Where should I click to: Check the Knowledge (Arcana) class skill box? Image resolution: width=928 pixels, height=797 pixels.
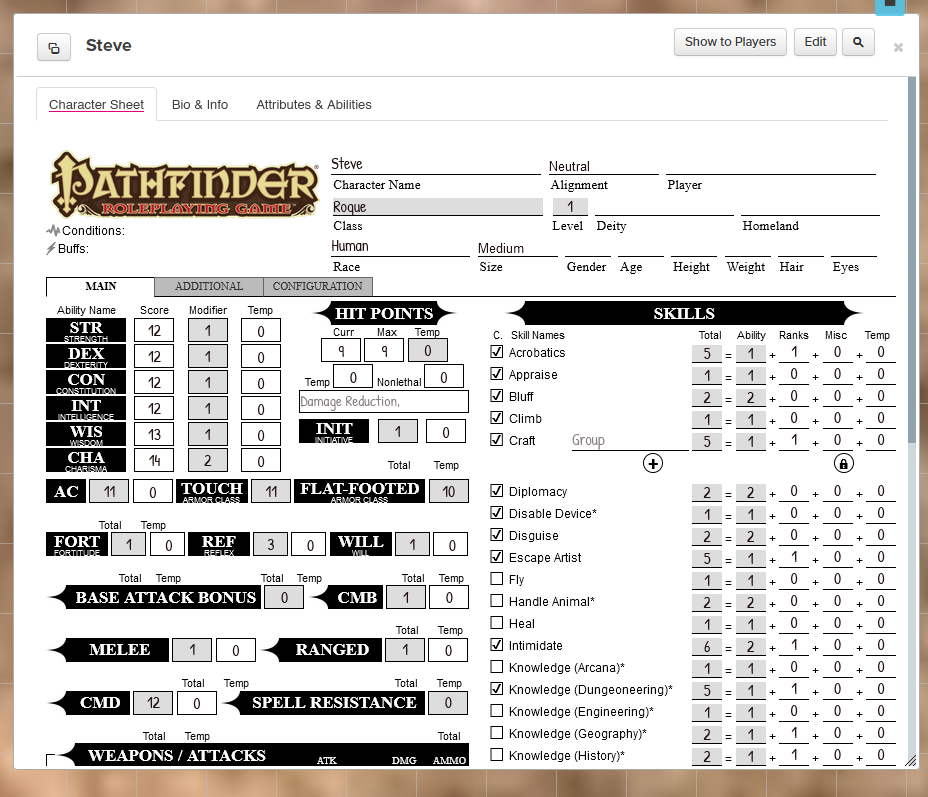pyautogui.click(x=497, y=667)
